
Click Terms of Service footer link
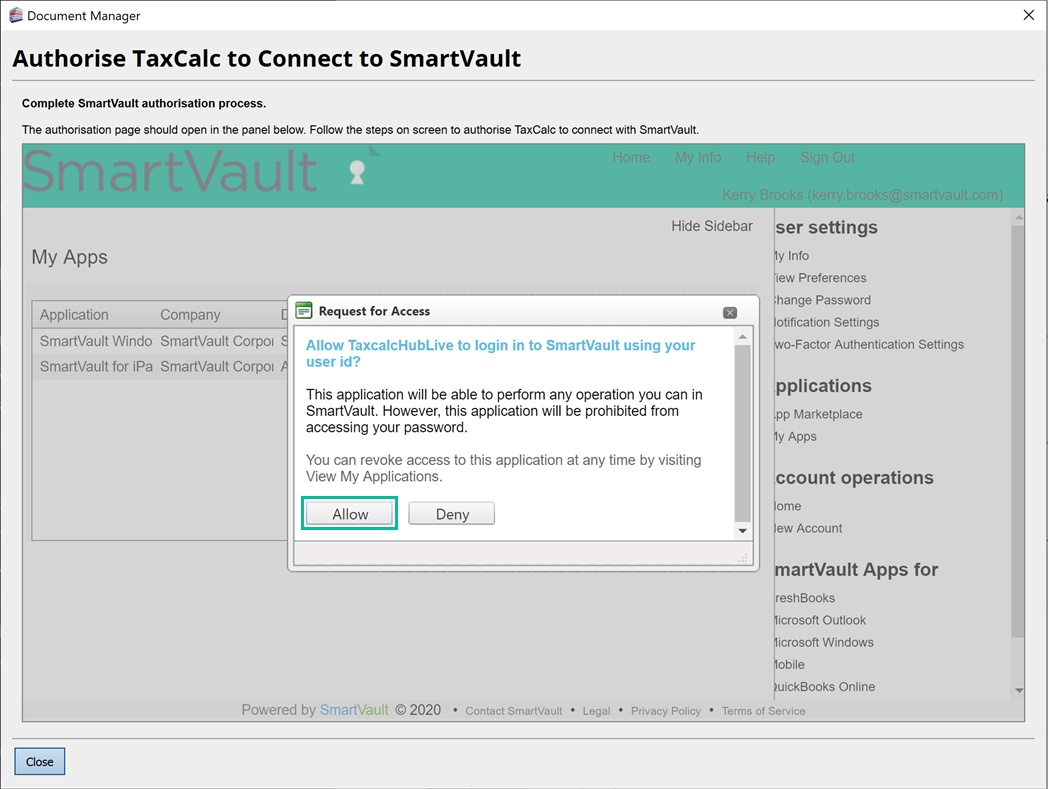[x=763, y=711]
